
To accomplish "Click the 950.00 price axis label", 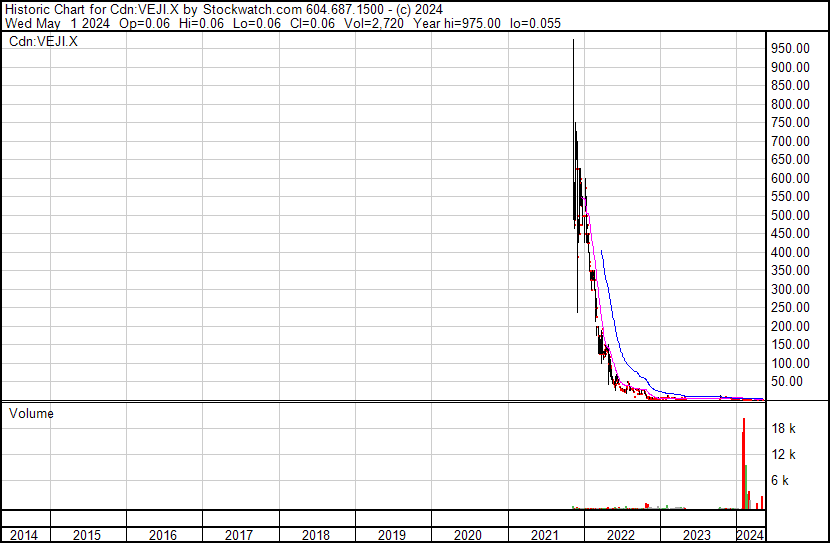I will click(x=790, y=49).
